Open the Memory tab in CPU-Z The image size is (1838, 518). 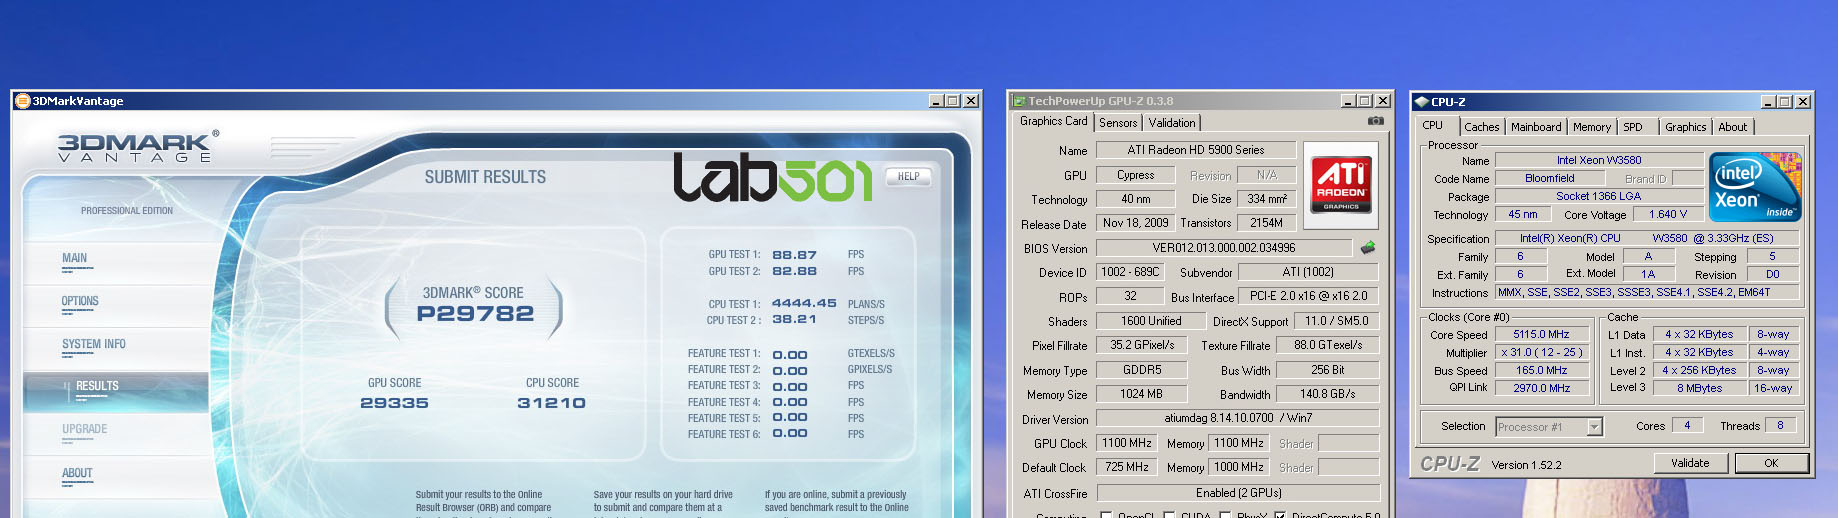pyautogui.click(x=1591, y=127)
